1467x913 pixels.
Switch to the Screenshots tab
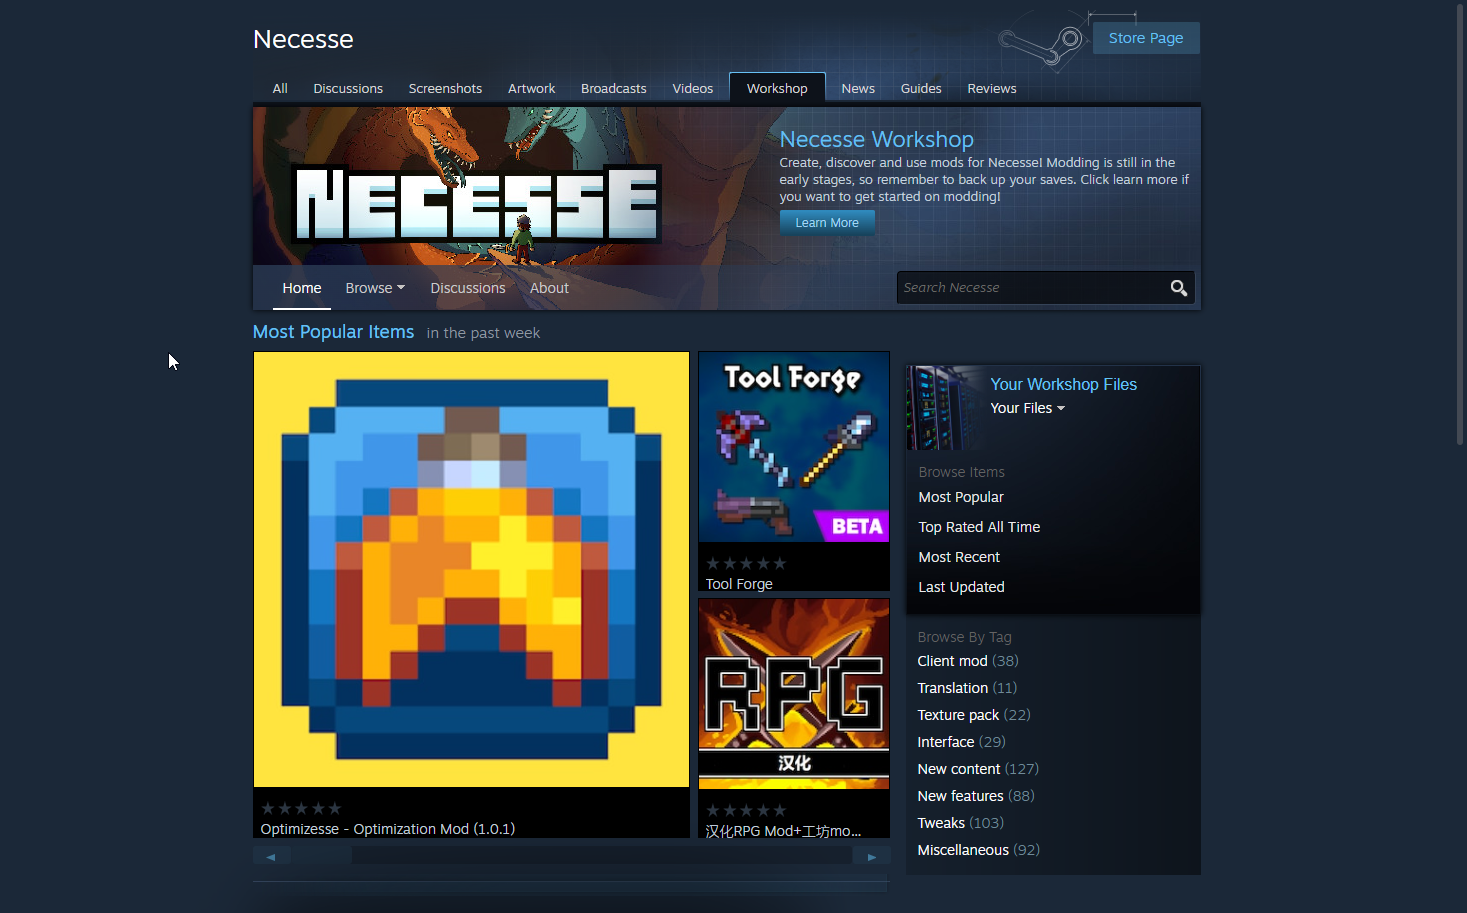[445, 88]
